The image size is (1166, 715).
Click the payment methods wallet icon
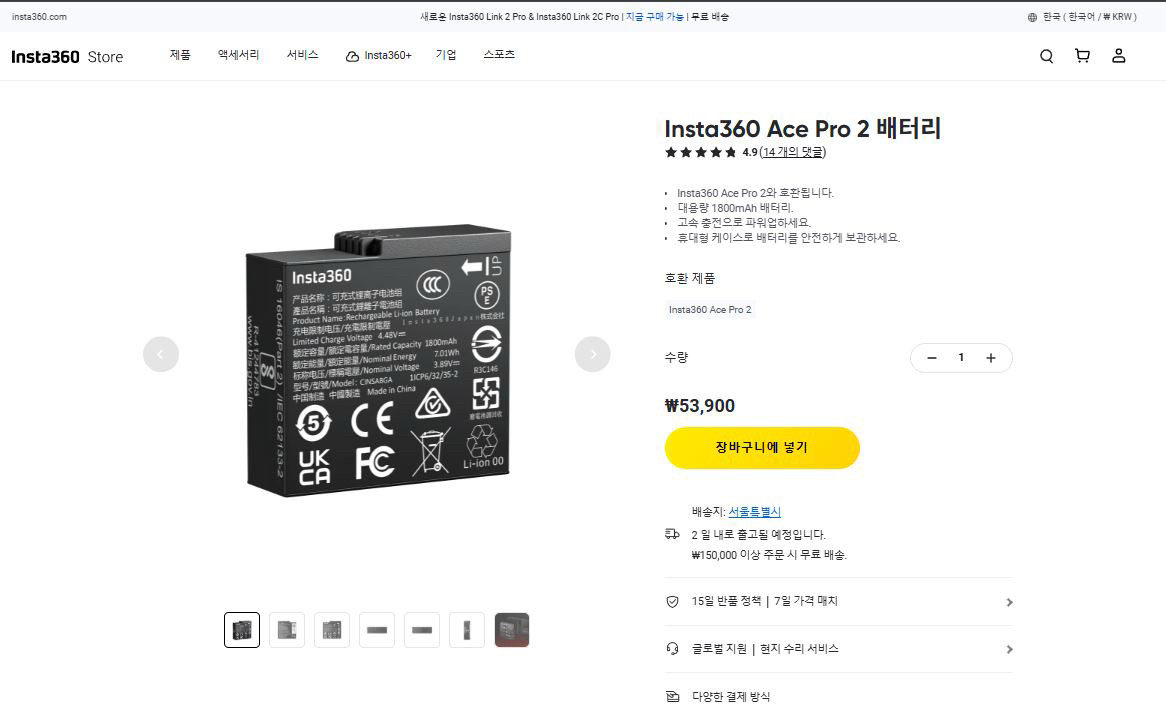(x=672, y=696)
